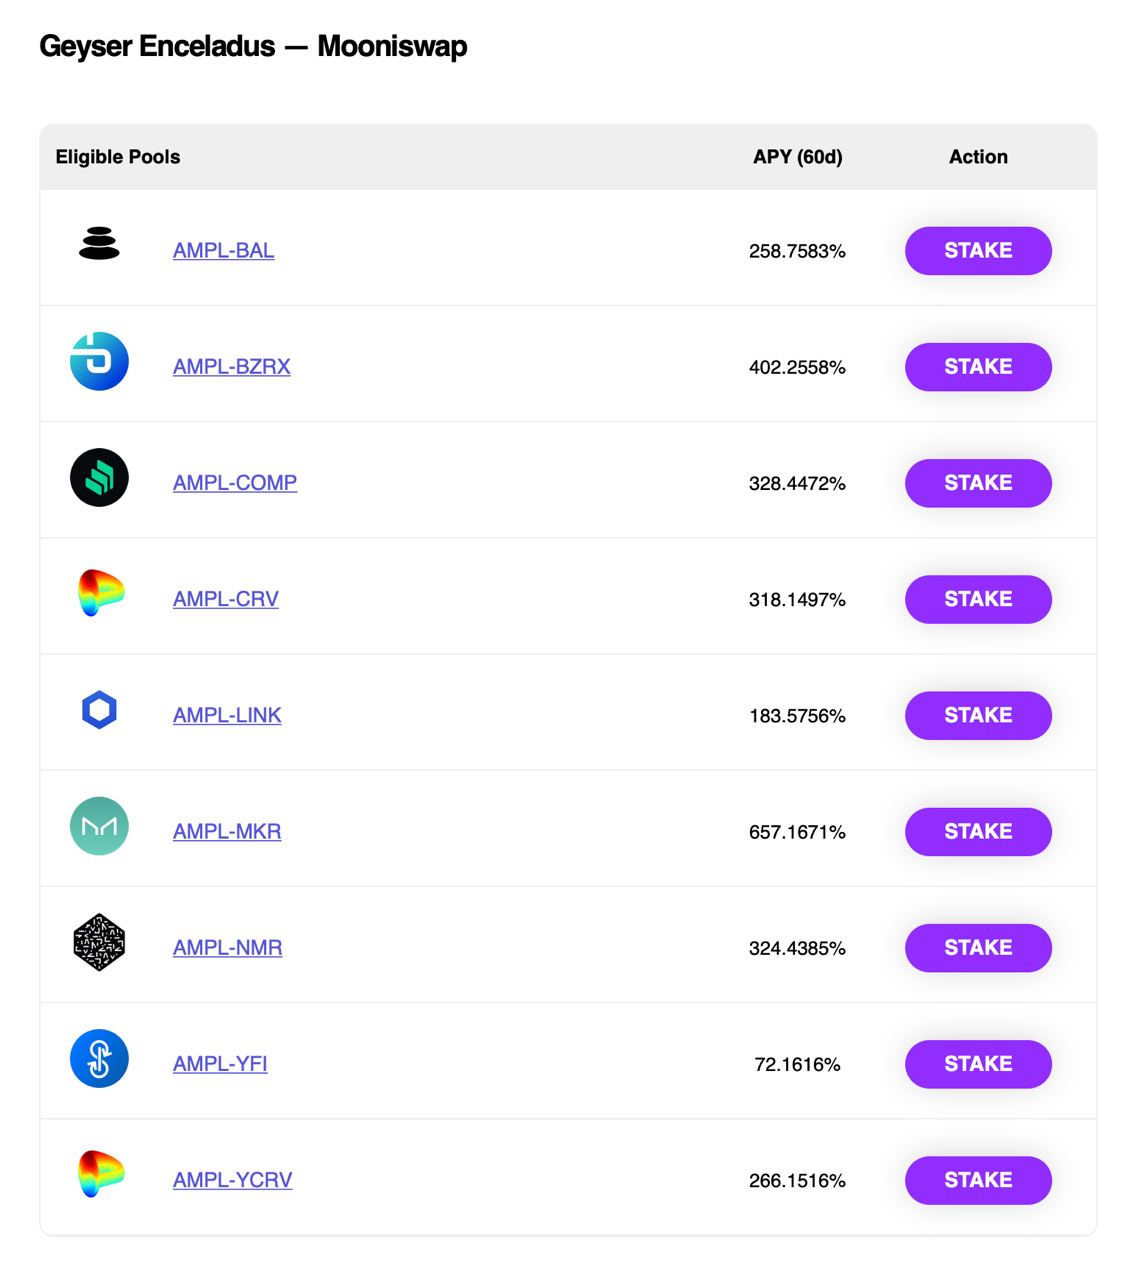Click the Chainlink hexagon icon
Viewport: 1131px width, 1280px height.
(99, 710)
